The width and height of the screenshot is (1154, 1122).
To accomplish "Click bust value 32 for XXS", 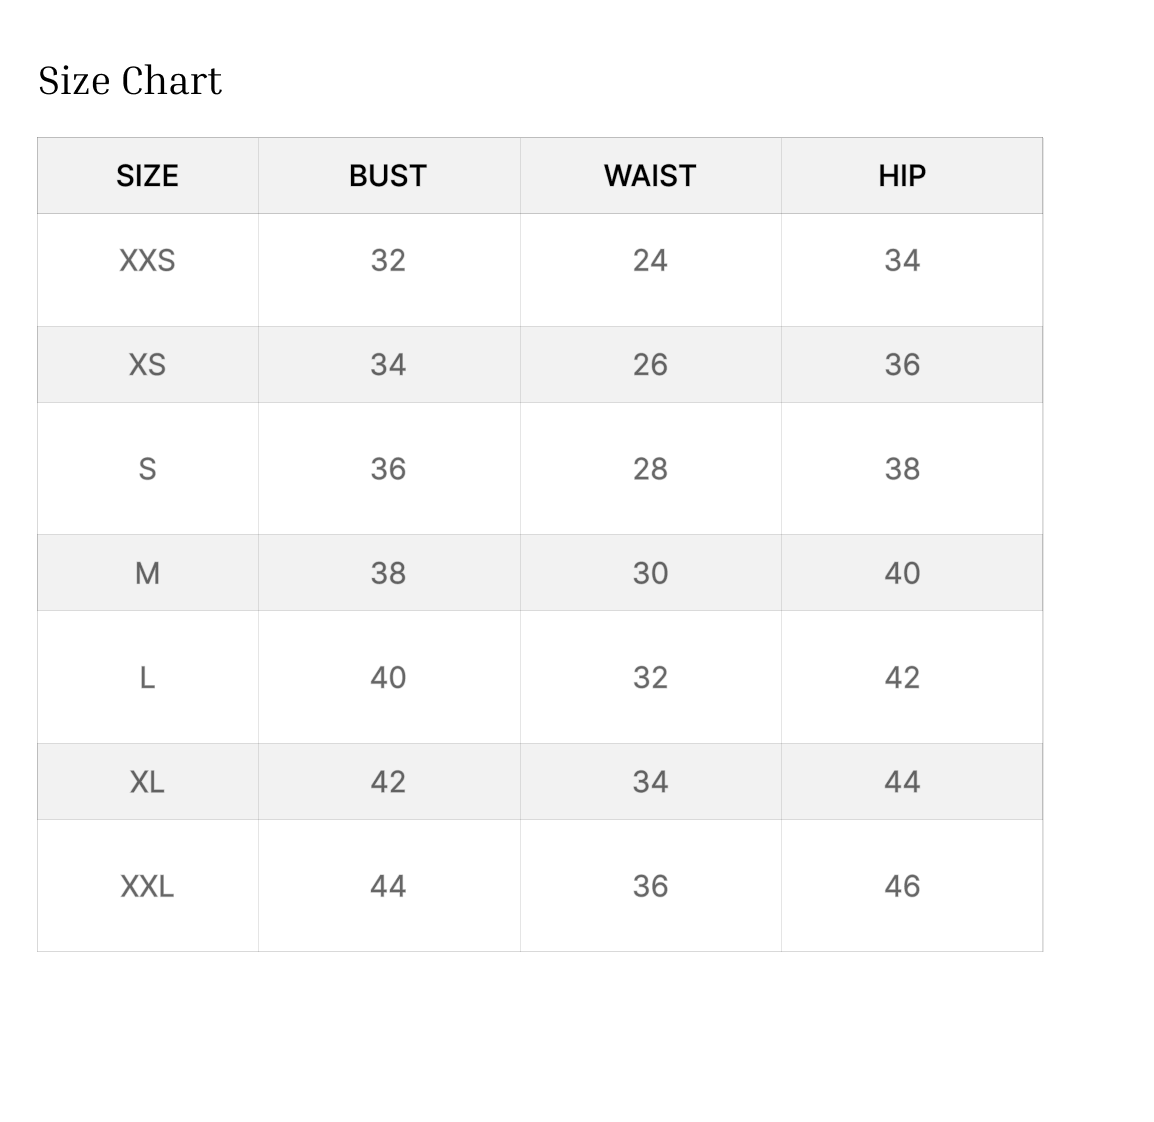I will 388,261.
